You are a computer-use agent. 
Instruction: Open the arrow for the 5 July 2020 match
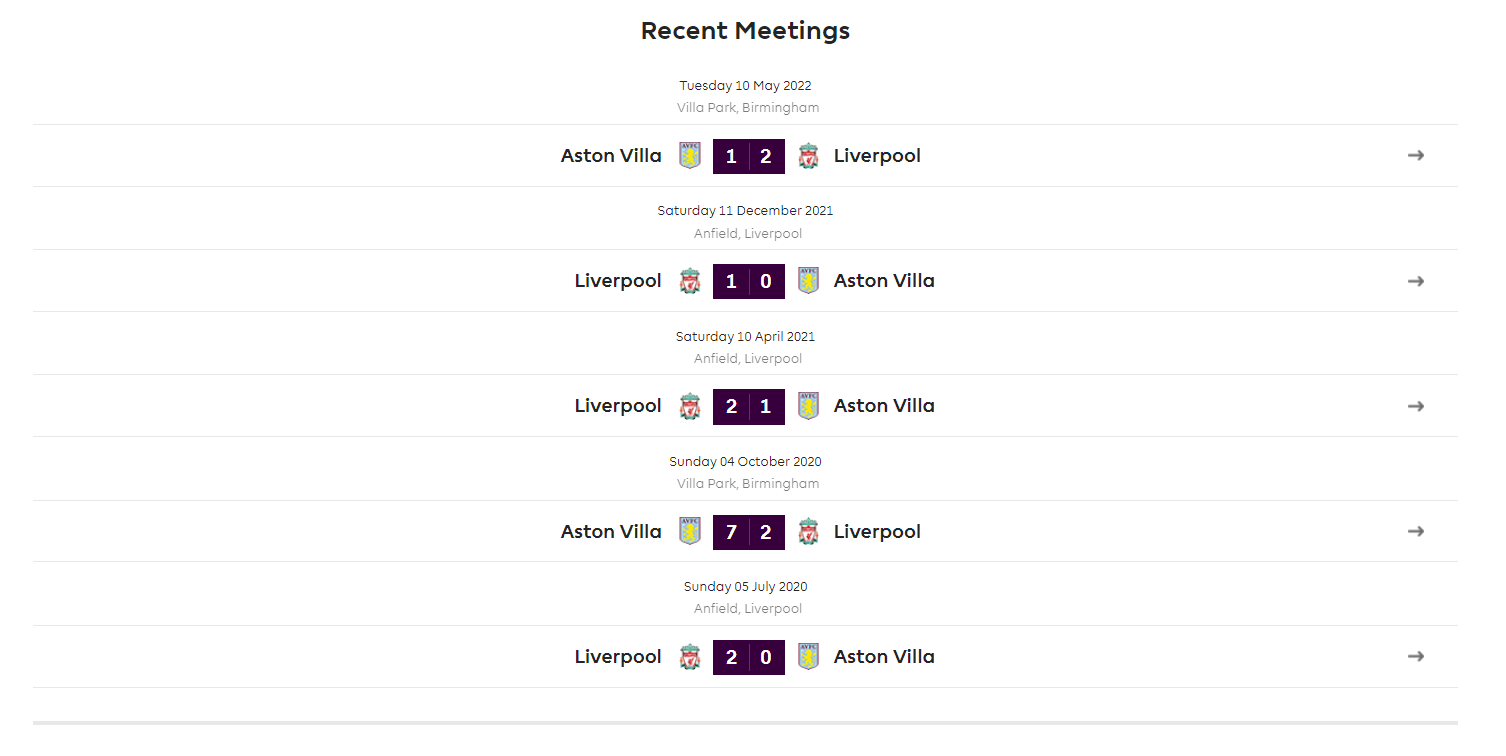[x=1416, y=657]
